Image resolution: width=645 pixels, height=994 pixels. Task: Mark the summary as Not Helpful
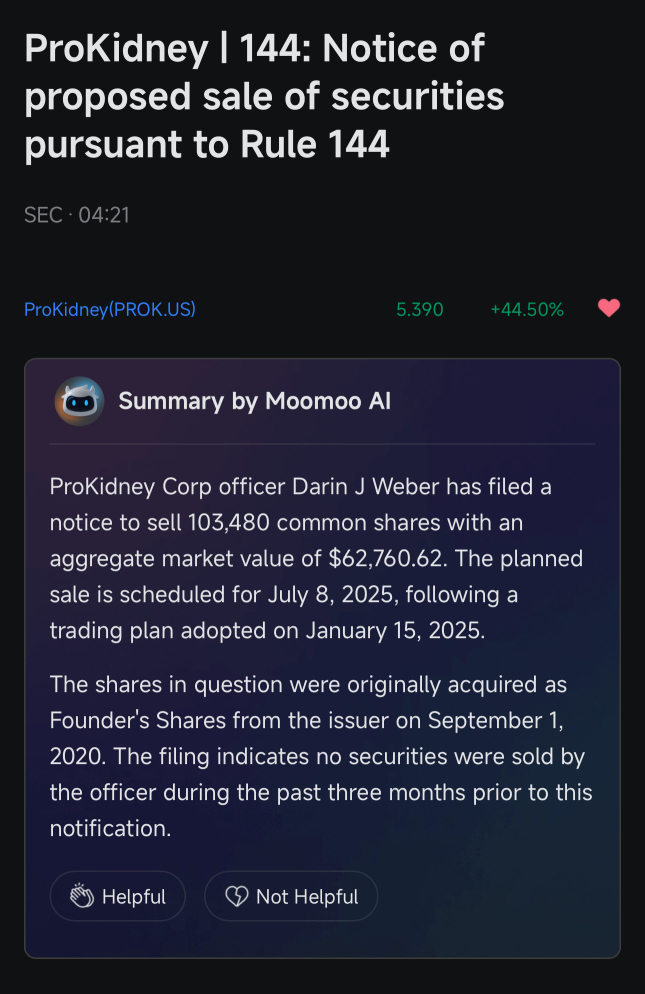click(x=291, y=896)
